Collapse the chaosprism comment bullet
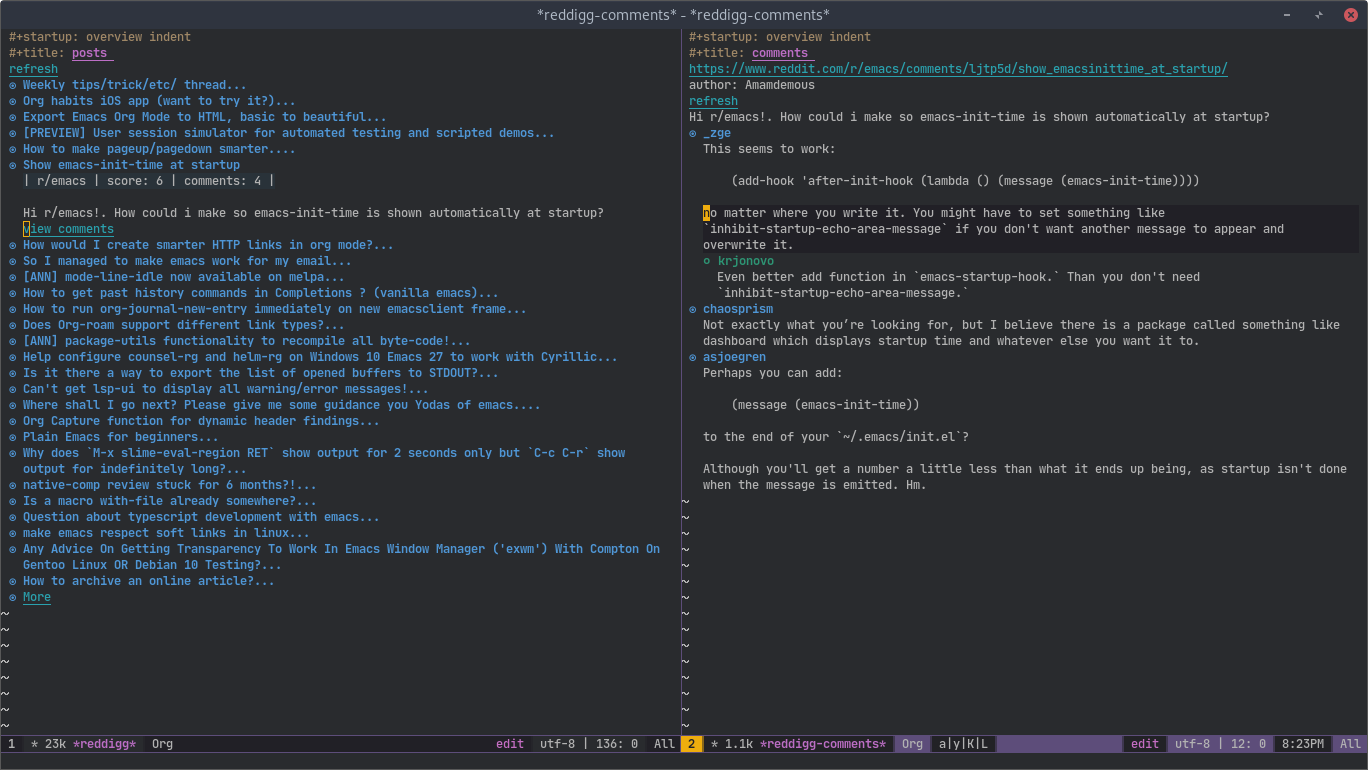Image resolution: width=1368 pixels, height=770 pixels. (693, 309)
